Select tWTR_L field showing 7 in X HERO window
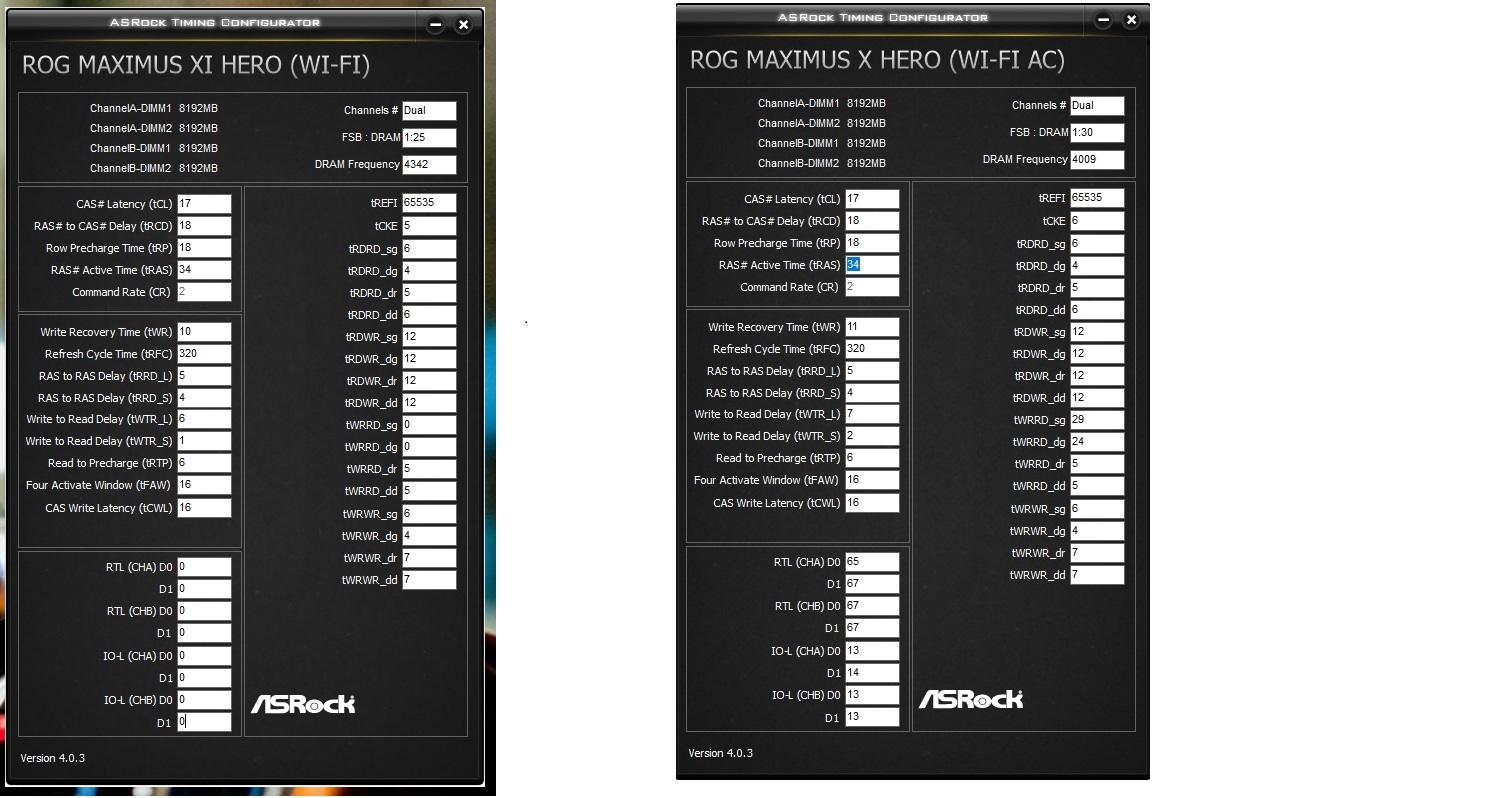The image size is (1493, 798). (872, 414)
